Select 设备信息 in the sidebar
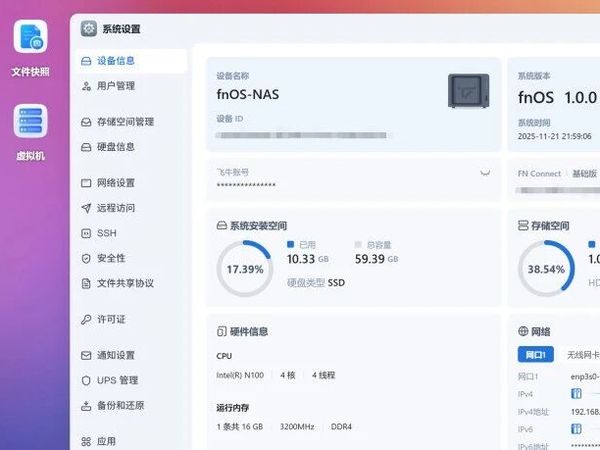 pos(131,61)
